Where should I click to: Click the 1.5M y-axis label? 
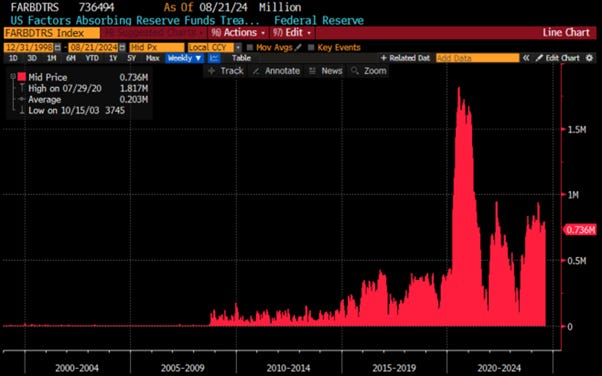(x=577, y=130)
